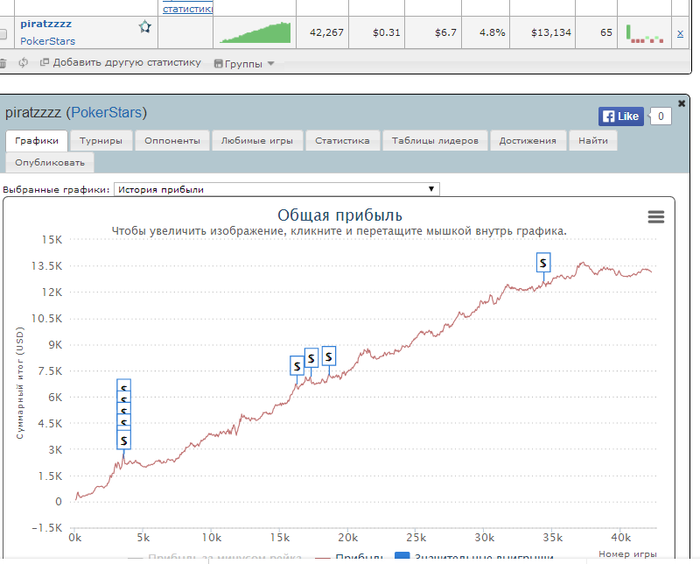Click the $ win marker near game 35k
This screenshot has width=700, height=564.
point(543,263)
